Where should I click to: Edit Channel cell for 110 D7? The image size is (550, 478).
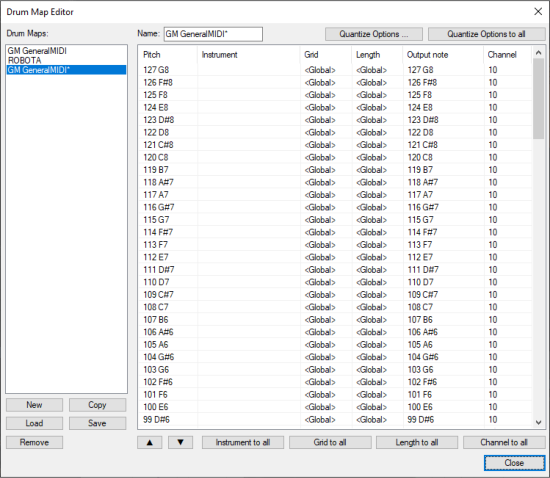(493, 282)
